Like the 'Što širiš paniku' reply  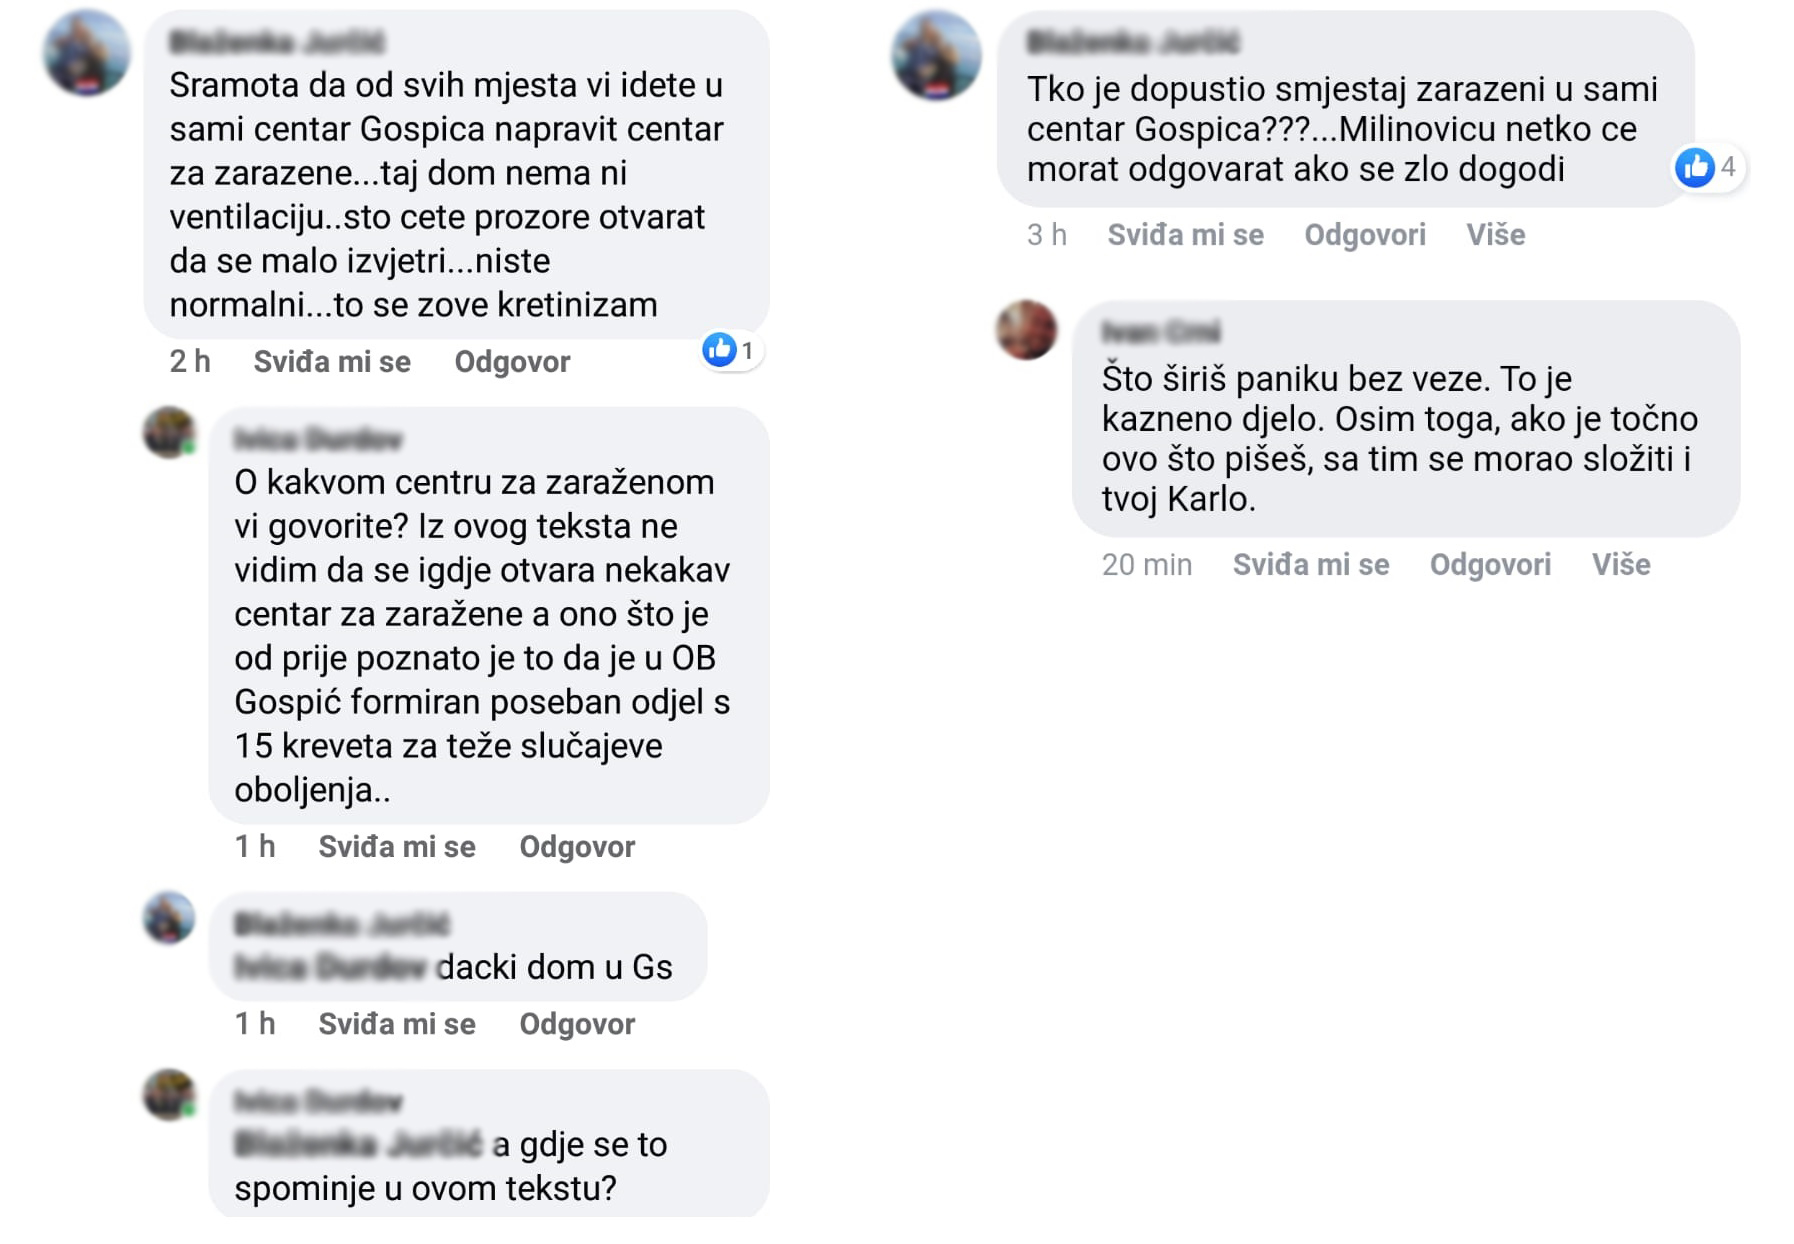[x=1311, y=565]
